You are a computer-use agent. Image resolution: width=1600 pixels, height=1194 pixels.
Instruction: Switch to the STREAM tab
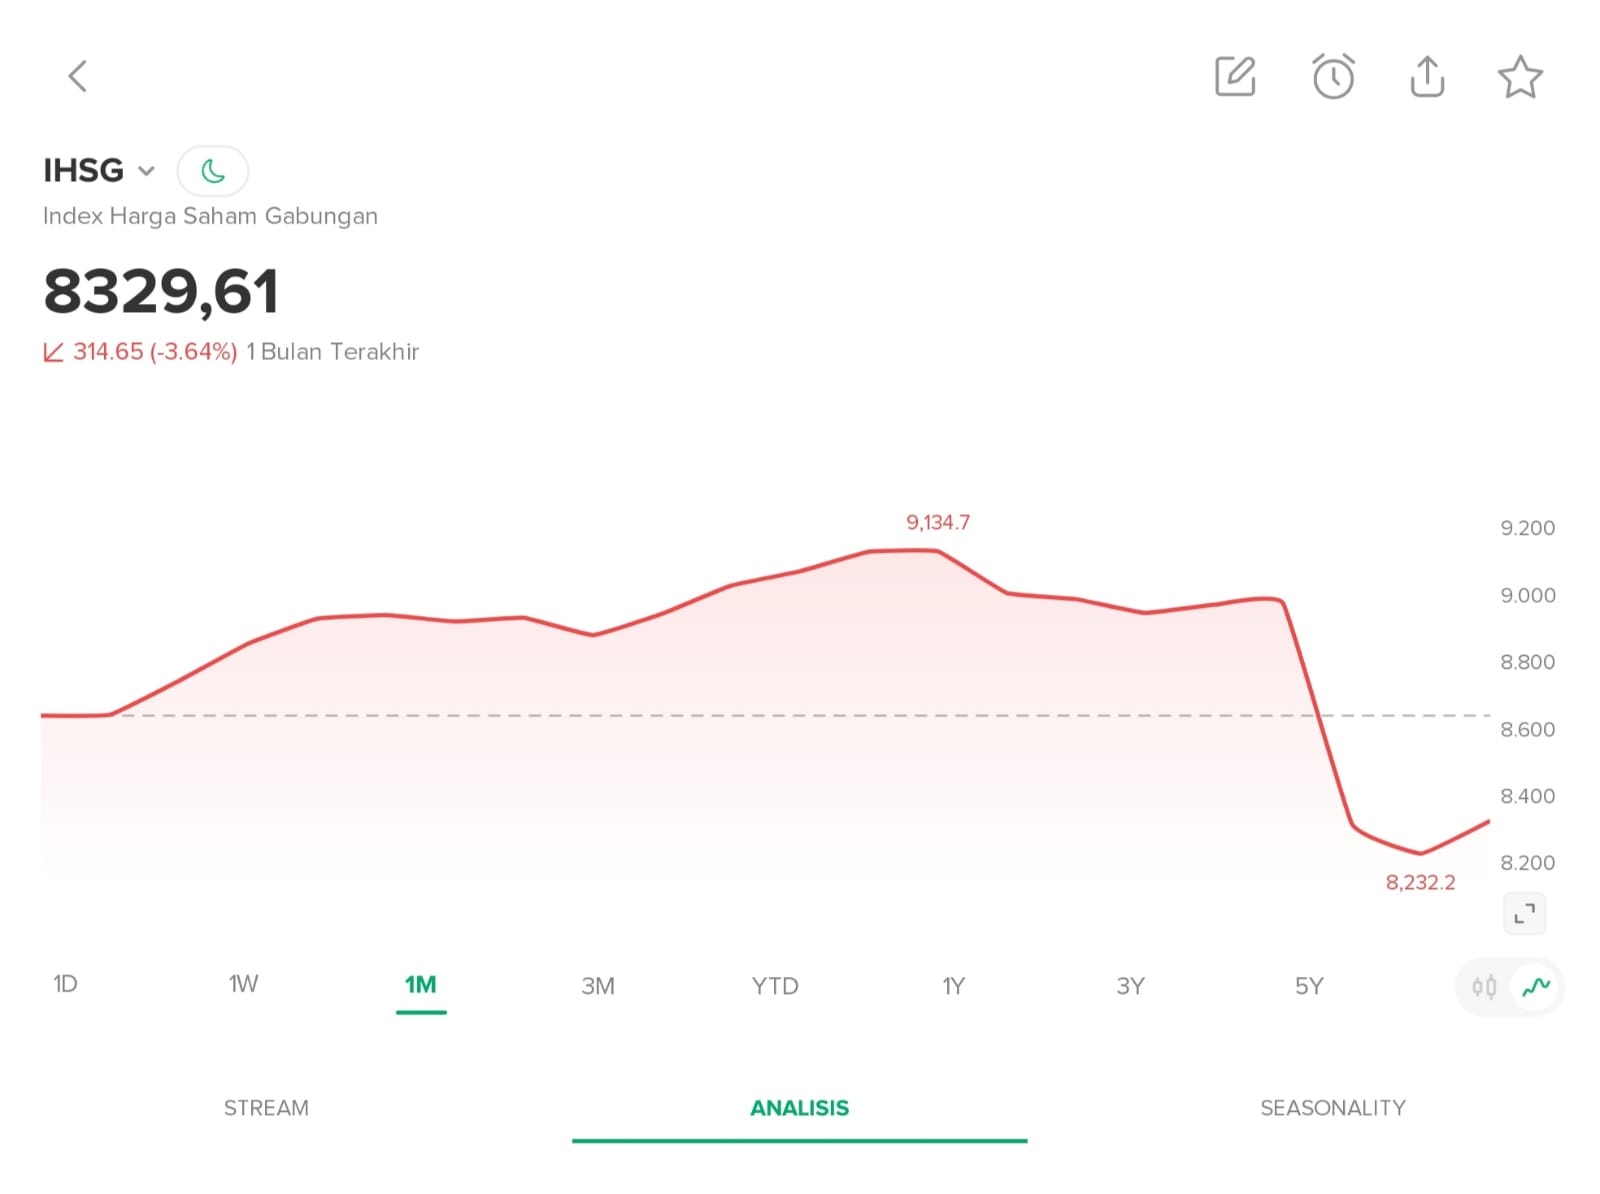pyautogui.click(x=266, y=1107)
